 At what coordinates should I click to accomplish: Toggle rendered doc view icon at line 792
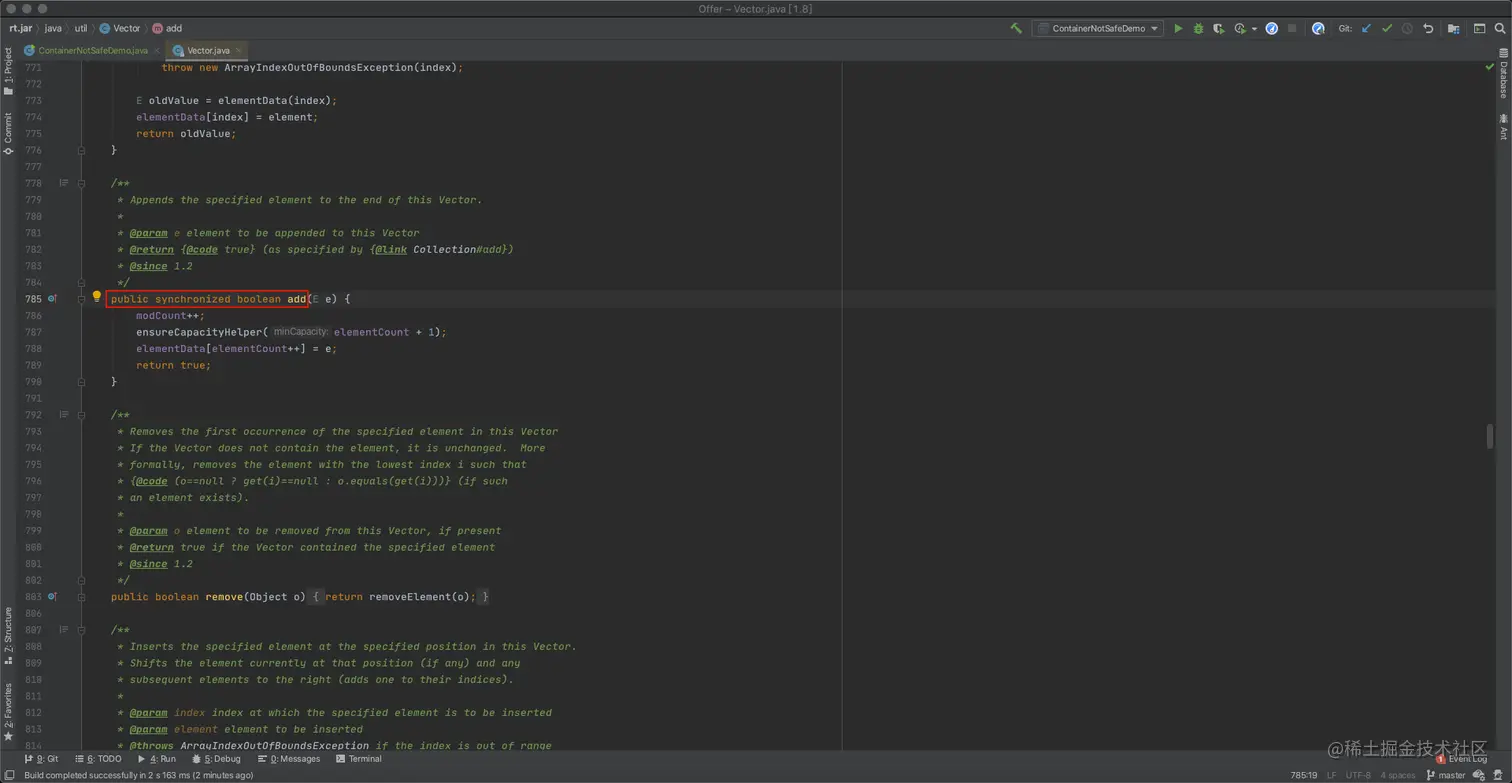(64, 415)
